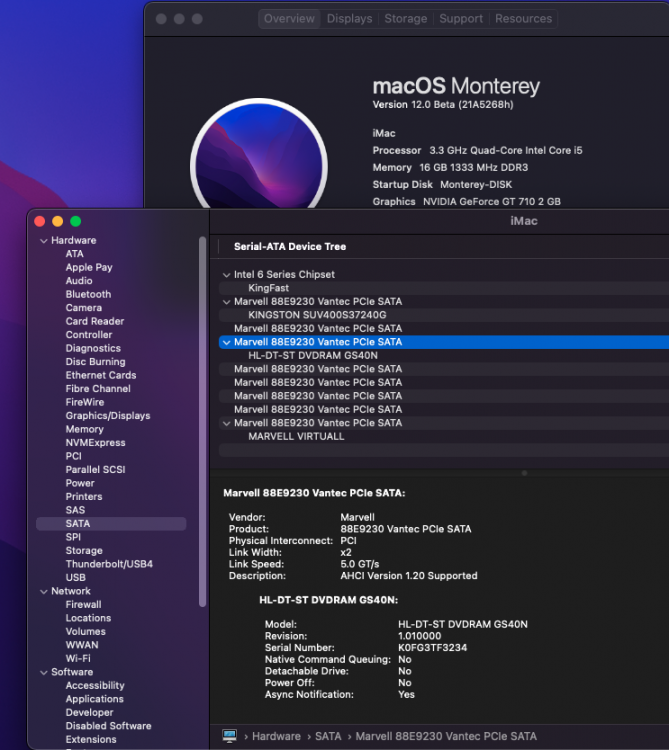Select Storage in the sidebar list
This screenshot has height=750, width=669.
[84, 551]
